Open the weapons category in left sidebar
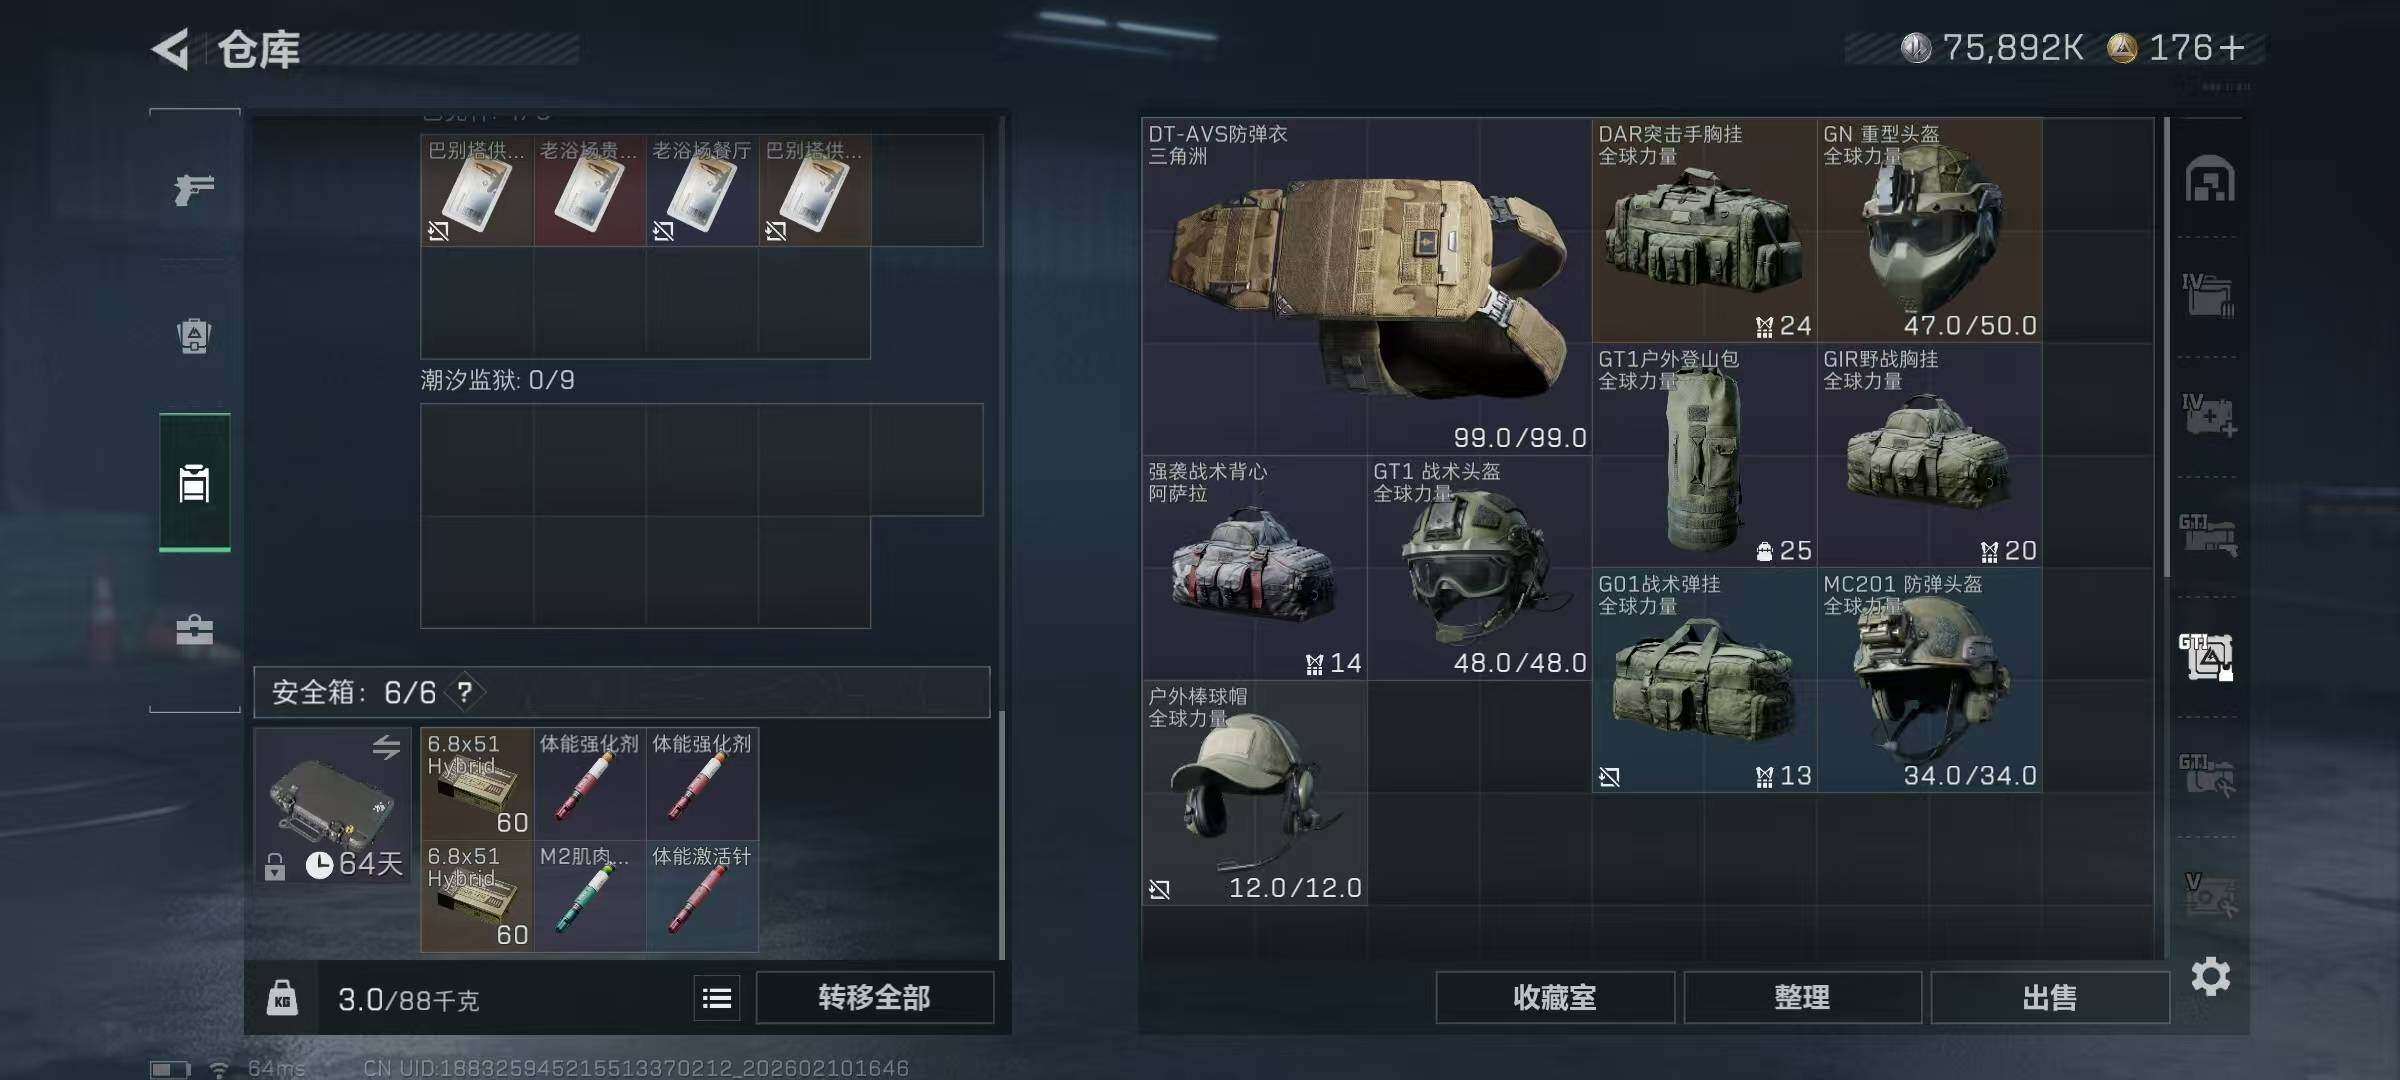 tap(194, 188)
